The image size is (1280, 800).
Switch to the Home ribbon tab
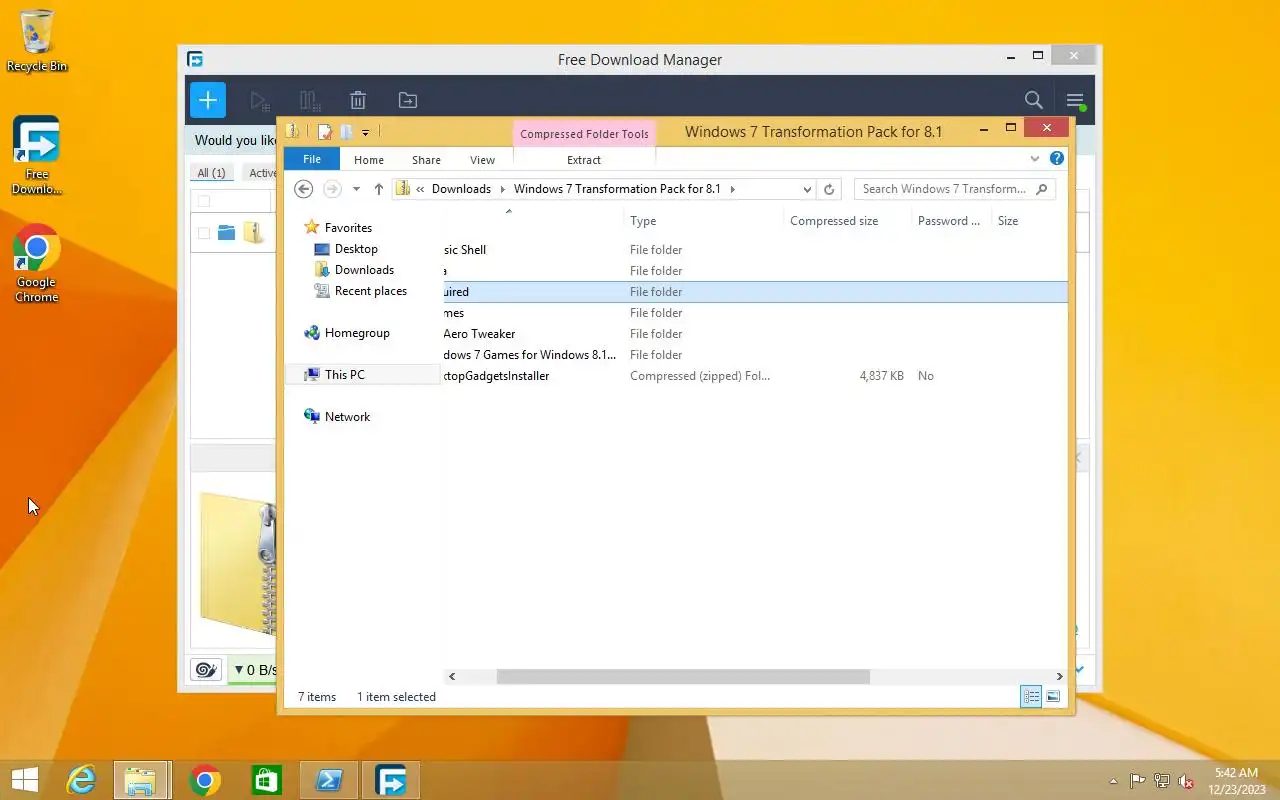coord(369,160)
